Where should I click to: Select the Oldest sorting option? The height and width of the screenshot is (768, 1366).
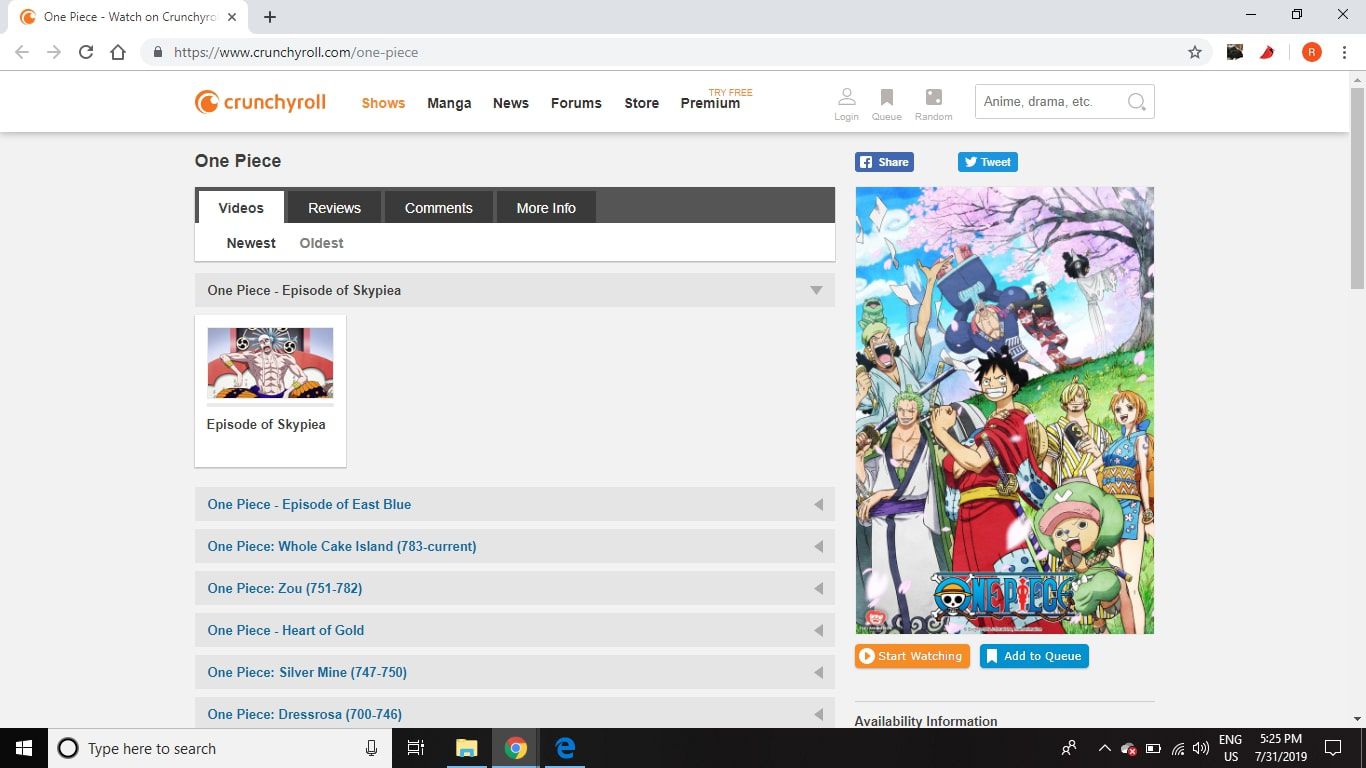coord(321,243)
